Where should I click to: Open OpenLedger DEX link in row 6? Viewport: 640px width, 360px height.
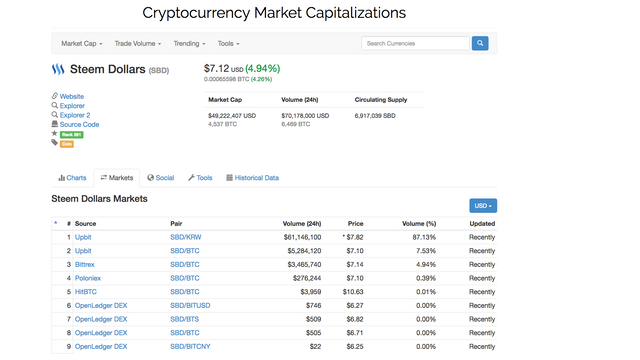(101, 306)
